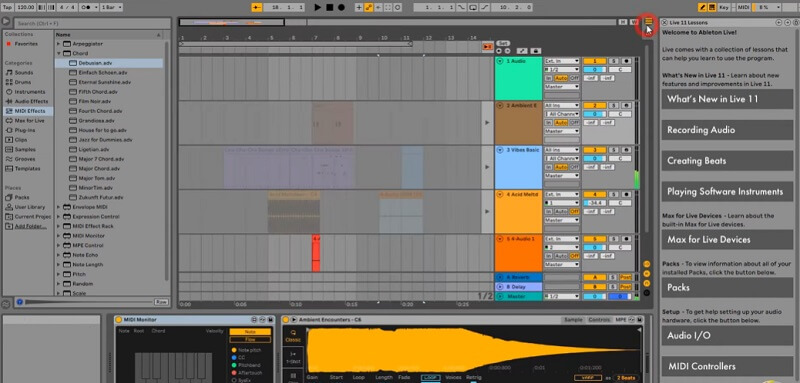Toggle the Follow playback button

tap(257, 7)
